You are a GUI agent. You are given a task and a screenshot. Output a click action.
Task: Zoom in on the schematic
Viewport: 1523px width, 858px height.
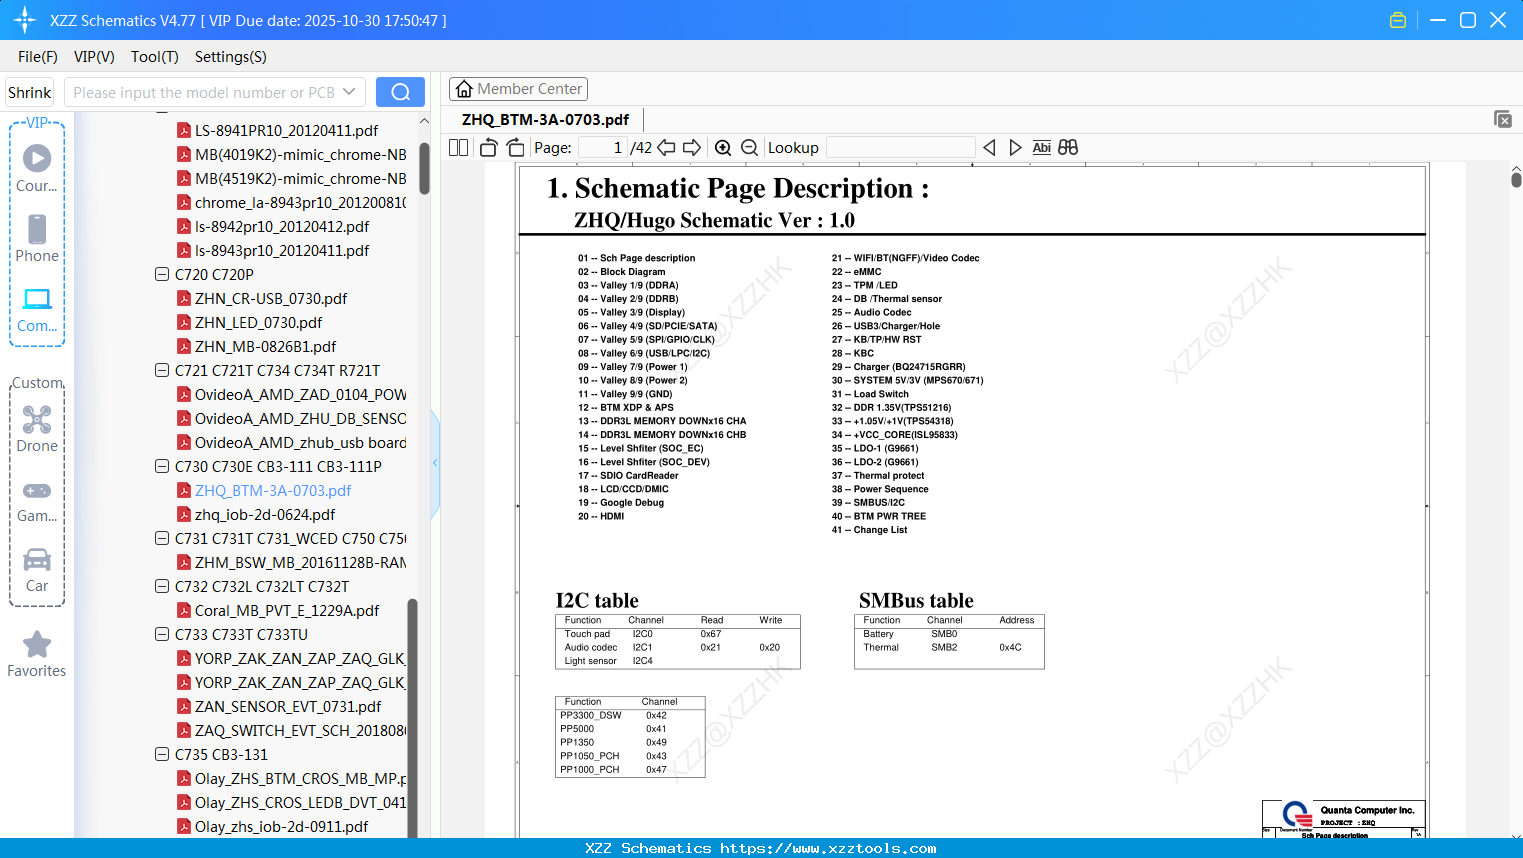pyautogui.click(x=723, y=148)
